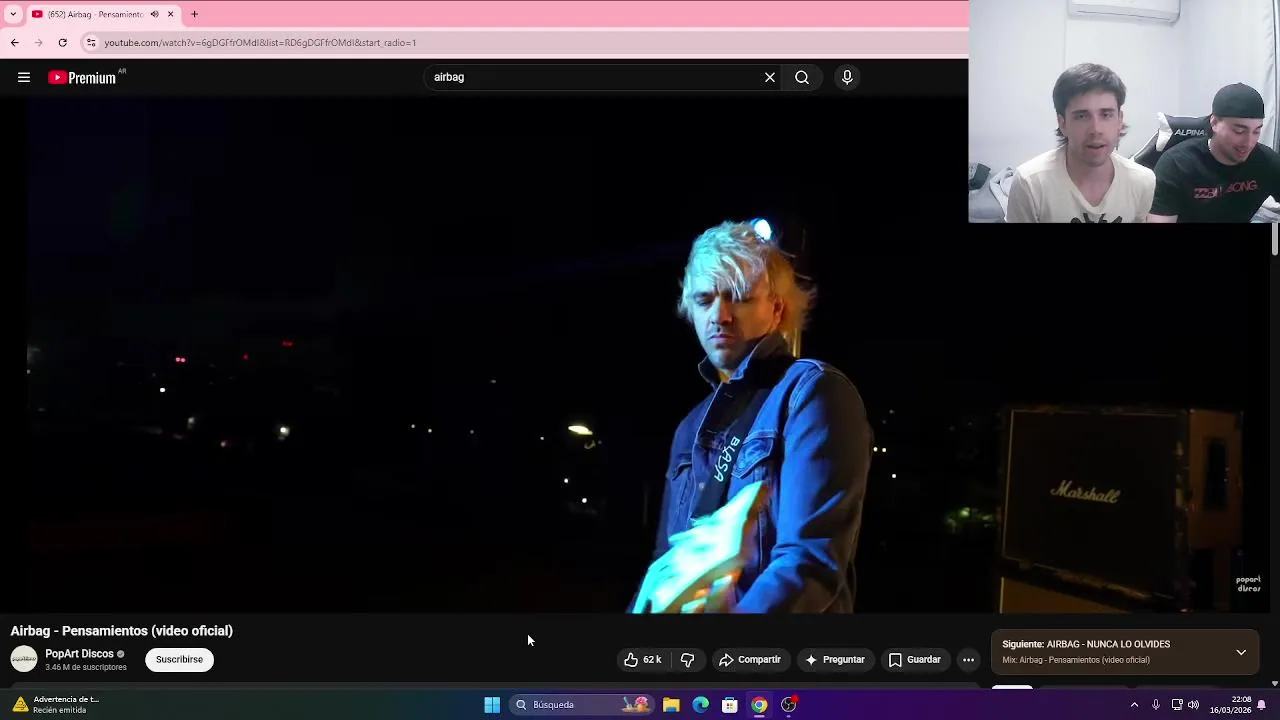Click the youtube.com address bar URL
This screenshot has height=720, width=1280.
[260, 43]
